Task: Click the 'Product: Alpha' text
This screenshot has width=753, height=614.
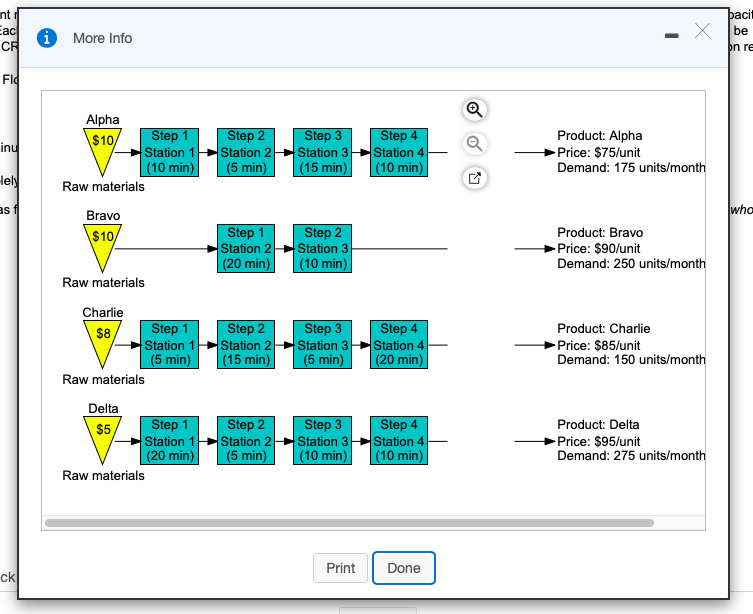Action: coord(599,136)
